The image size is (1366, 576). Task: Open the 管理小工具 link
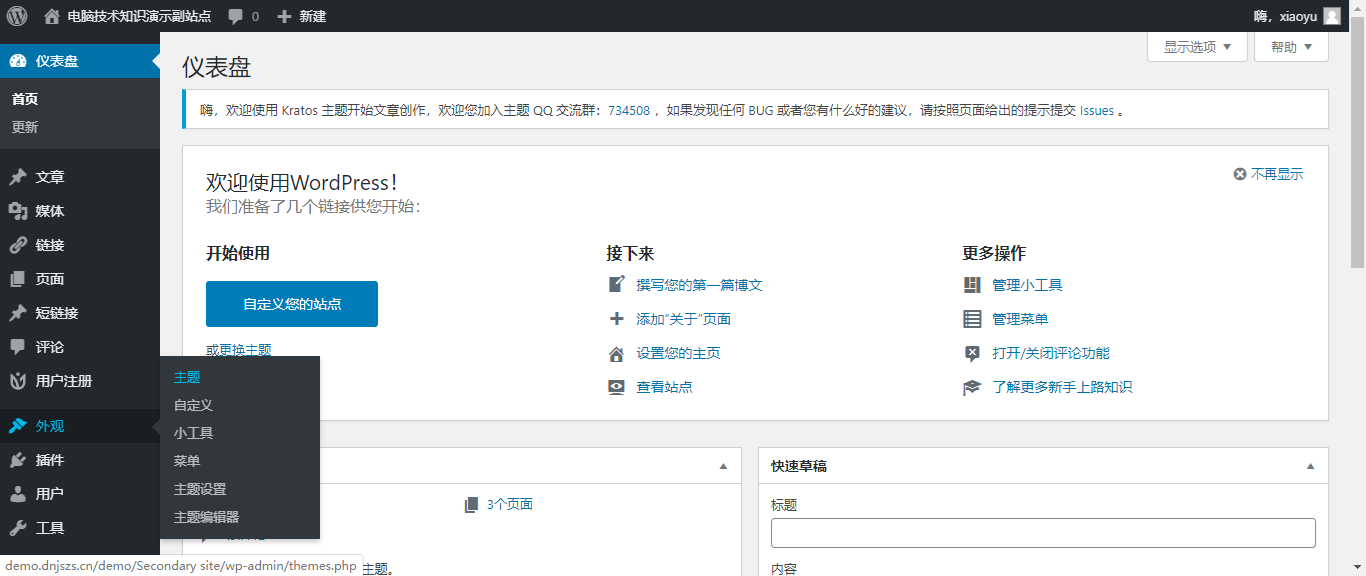pos(1027,285)
